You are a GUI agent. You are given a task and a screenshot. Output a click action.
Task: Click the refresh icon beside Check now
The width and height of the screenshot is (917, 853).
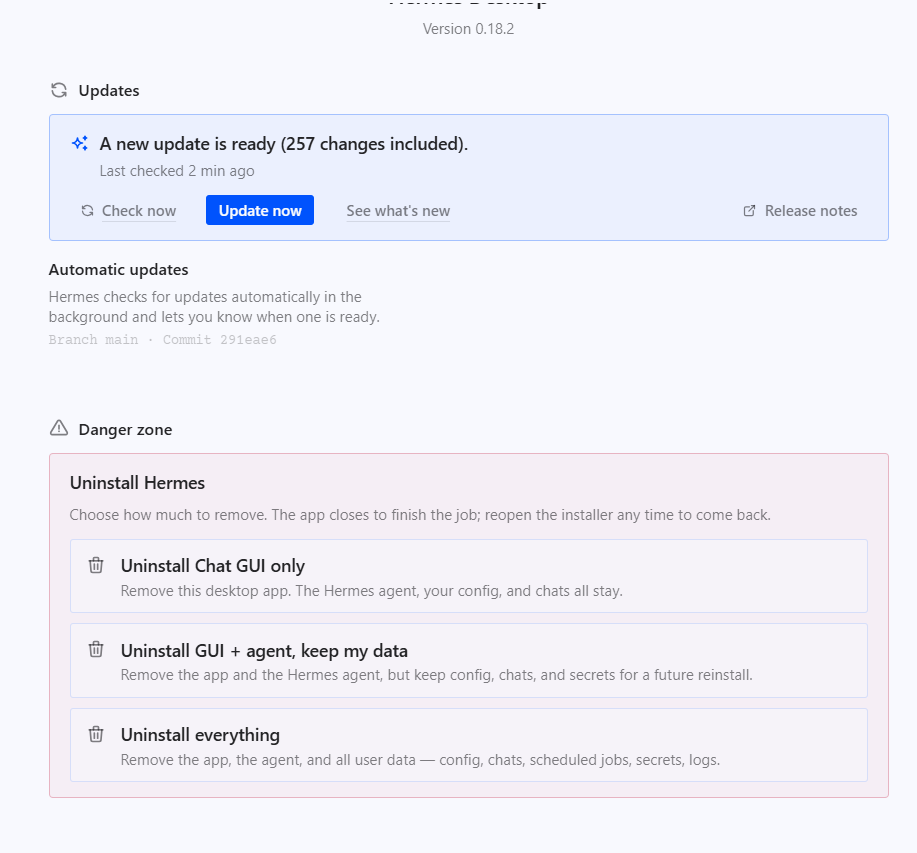tap(87, 210)
